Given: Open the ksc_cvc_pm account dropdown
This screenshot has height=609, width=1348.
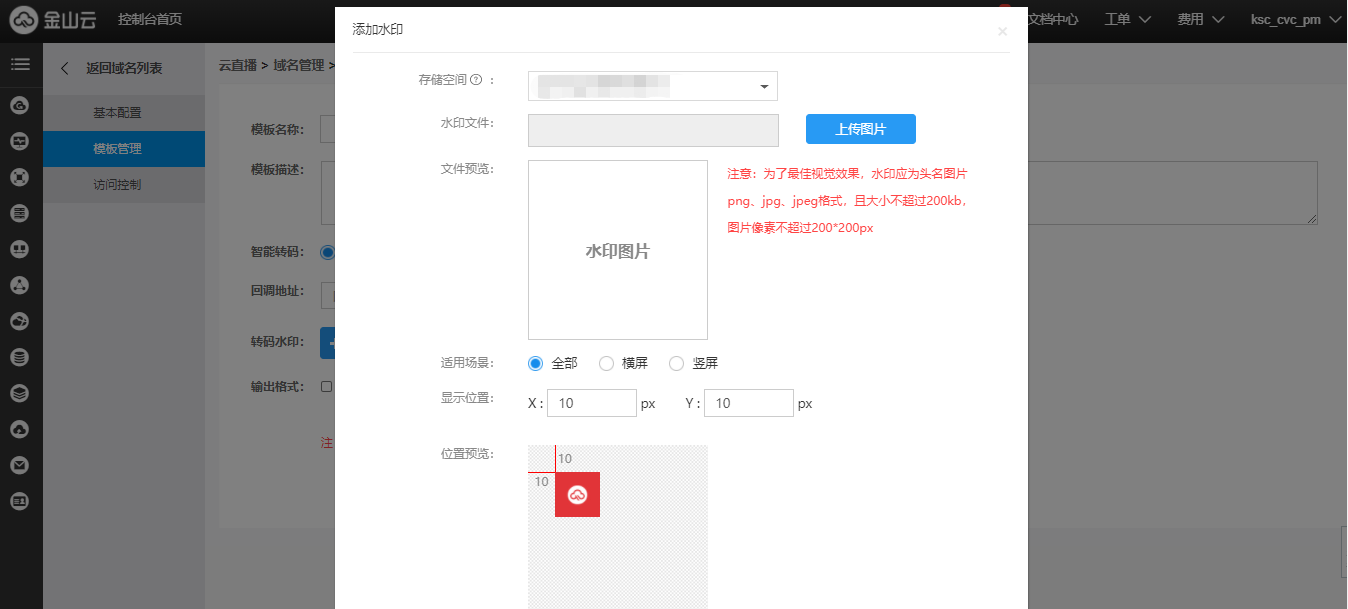Looking at the screenshot, I should pos(1295,20).
